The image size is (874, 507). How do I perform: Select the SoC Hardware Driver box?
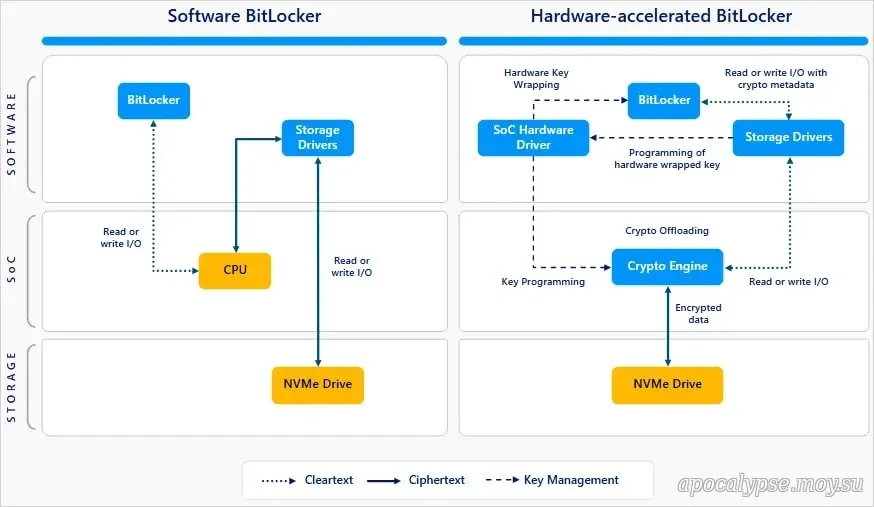(x=533, y=138)
